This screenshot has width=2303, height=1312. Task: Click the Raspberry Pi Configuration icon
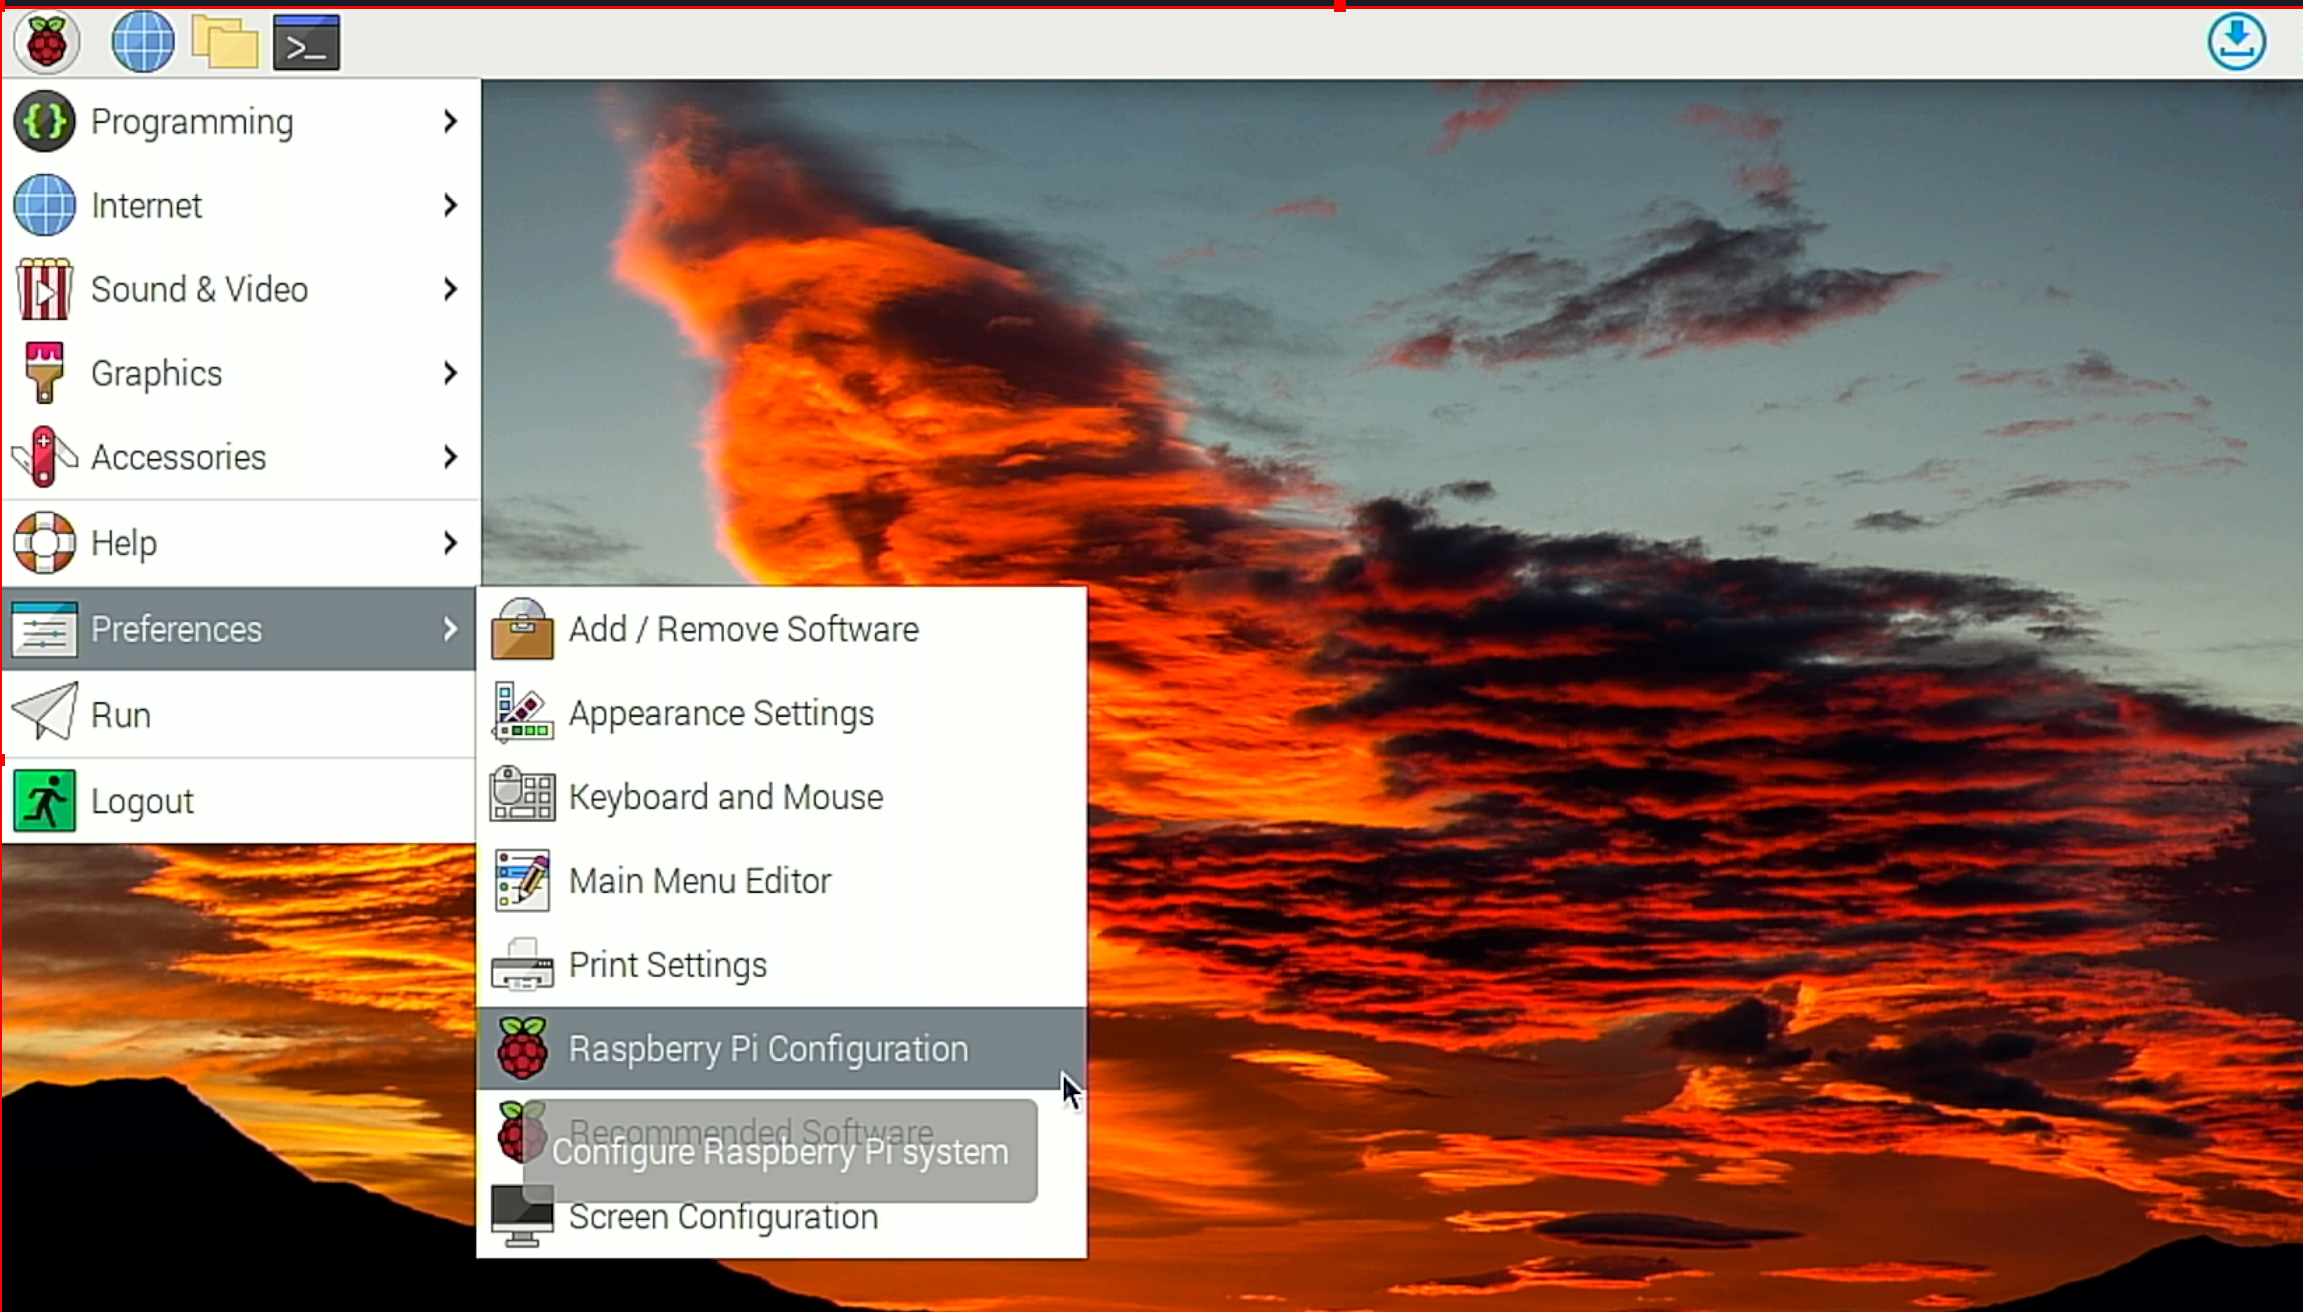tap(522, 1048)
